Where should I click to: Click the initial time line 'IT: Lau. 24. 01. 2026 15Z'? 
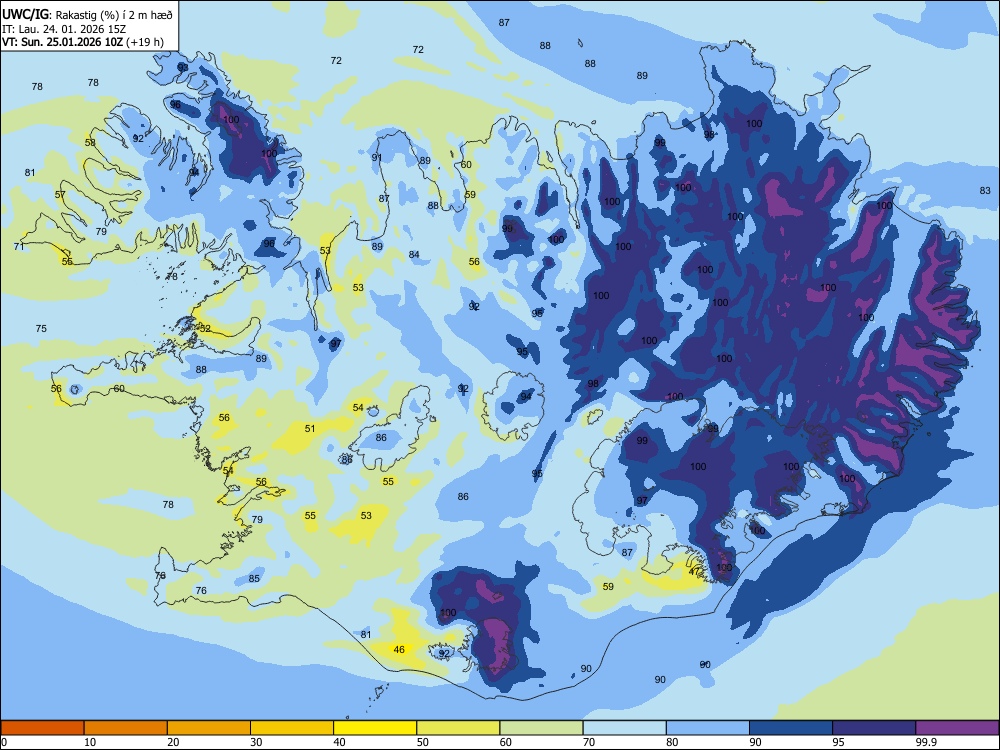point(64,29)
